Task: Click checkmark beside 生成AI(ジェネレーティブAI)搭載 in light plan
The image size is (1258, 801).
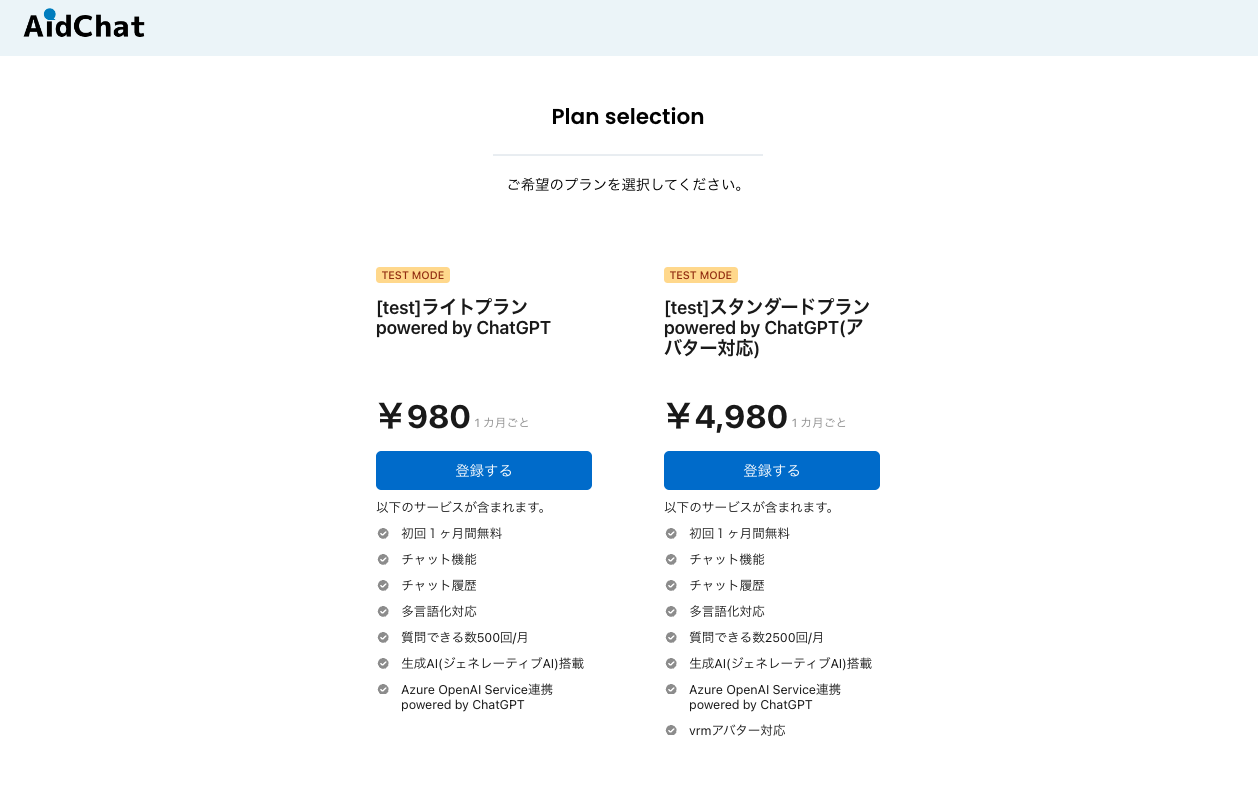Action: tap(383, 663)
